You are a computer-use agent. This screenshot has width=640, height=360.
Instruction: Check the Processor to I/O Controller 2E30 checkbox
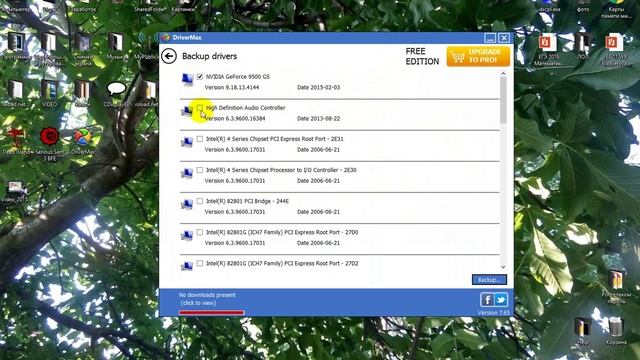coord(200,170)
